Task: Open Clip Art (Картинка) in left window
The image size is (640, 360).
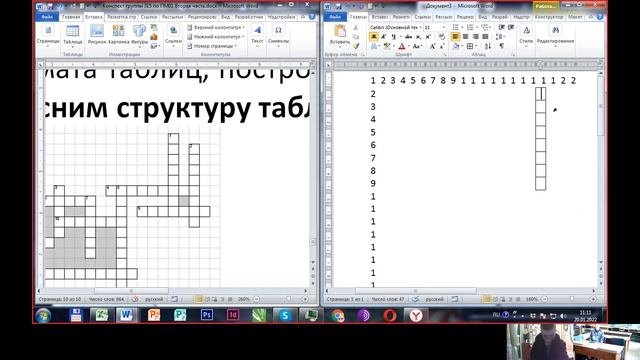Action: point(119,35)
